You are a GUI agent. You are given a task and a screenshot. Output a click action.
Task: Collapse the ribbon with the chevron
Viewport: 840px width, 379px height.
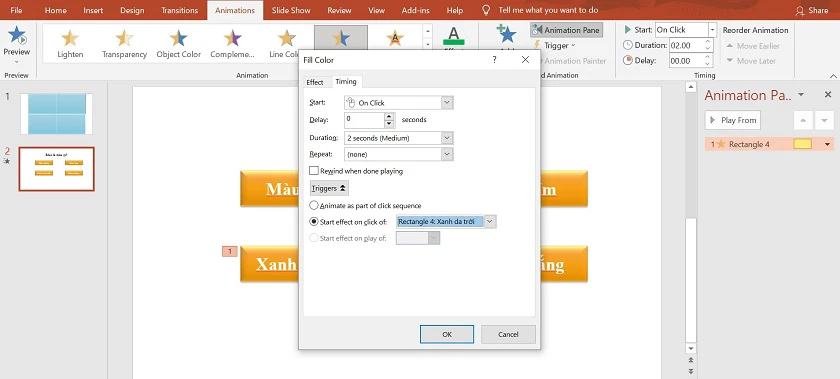point(833,76)
